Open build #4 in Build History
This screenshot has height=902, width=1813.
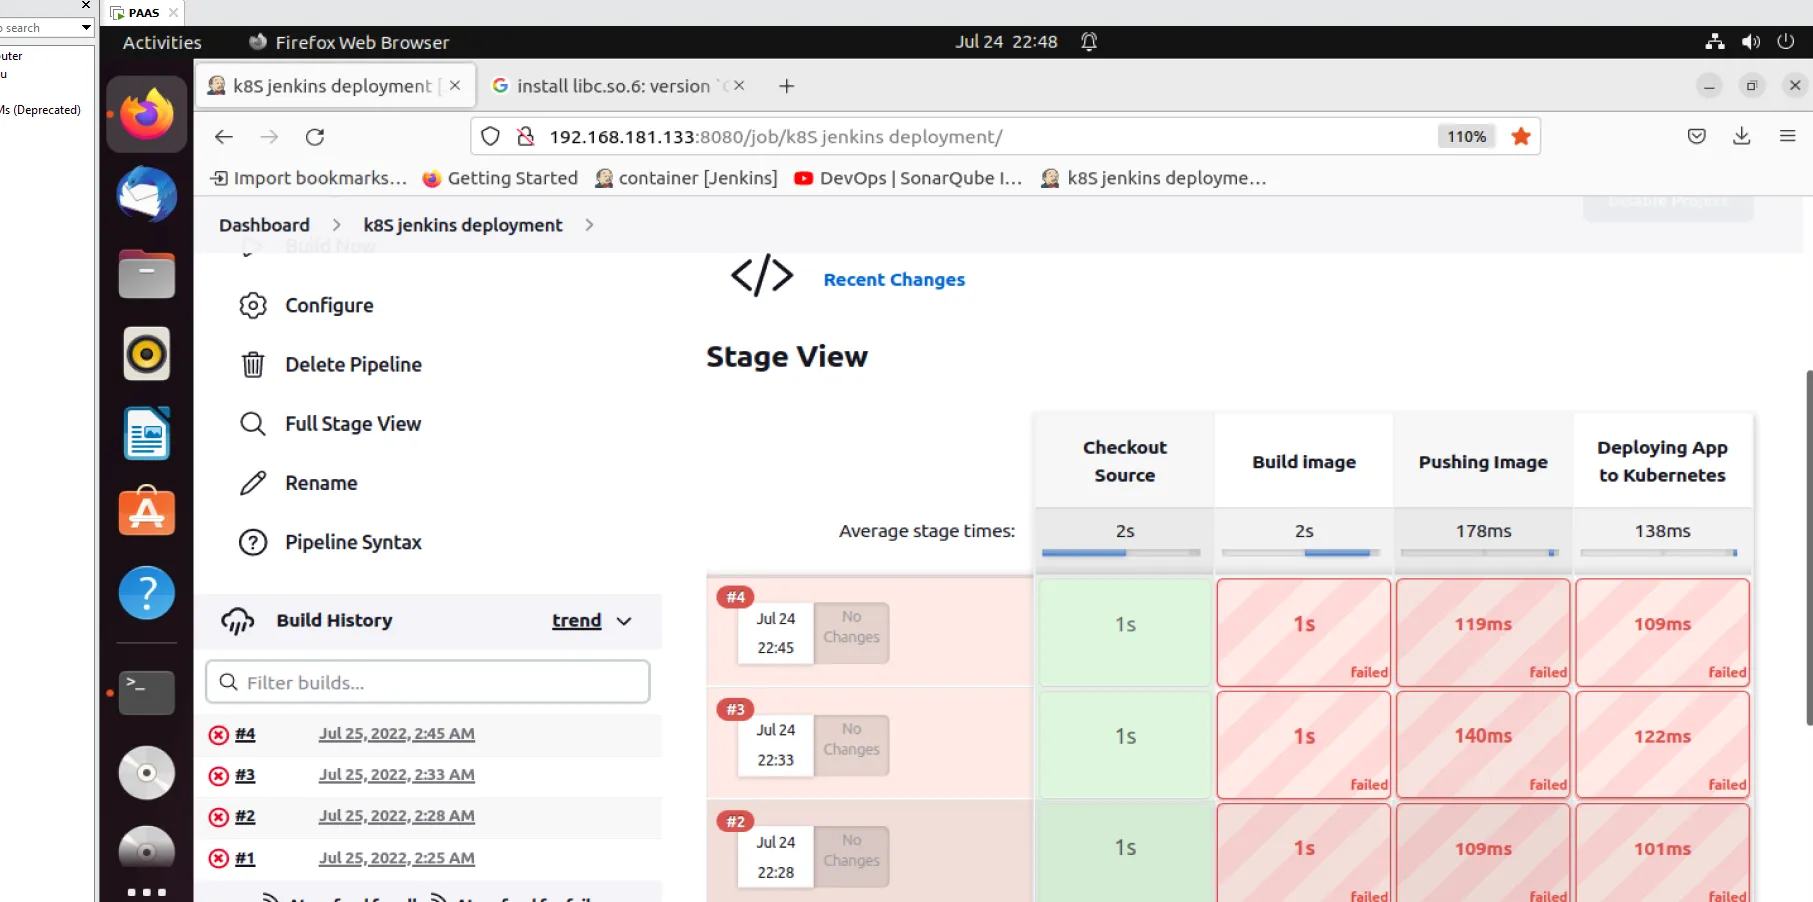pos(245,734)
